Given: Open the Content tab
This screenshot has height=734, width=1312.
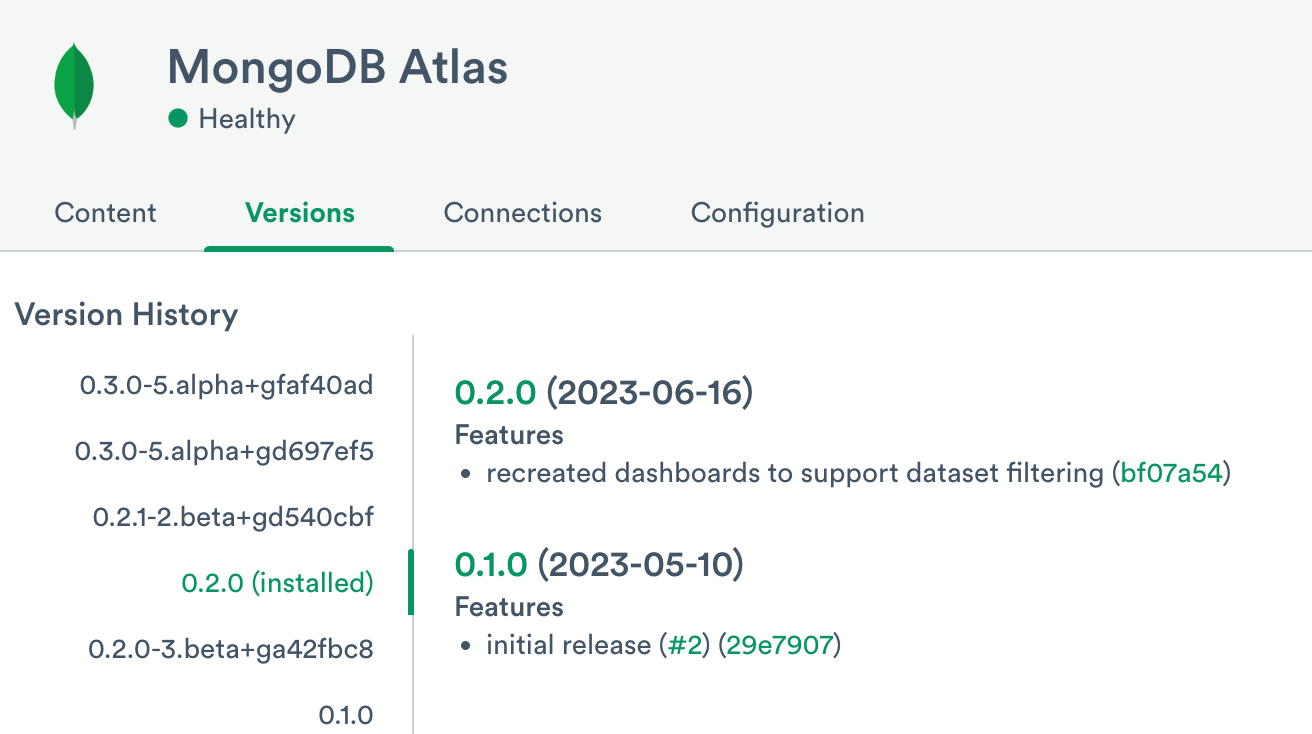Looking at the screenshot, I should 105,213.
